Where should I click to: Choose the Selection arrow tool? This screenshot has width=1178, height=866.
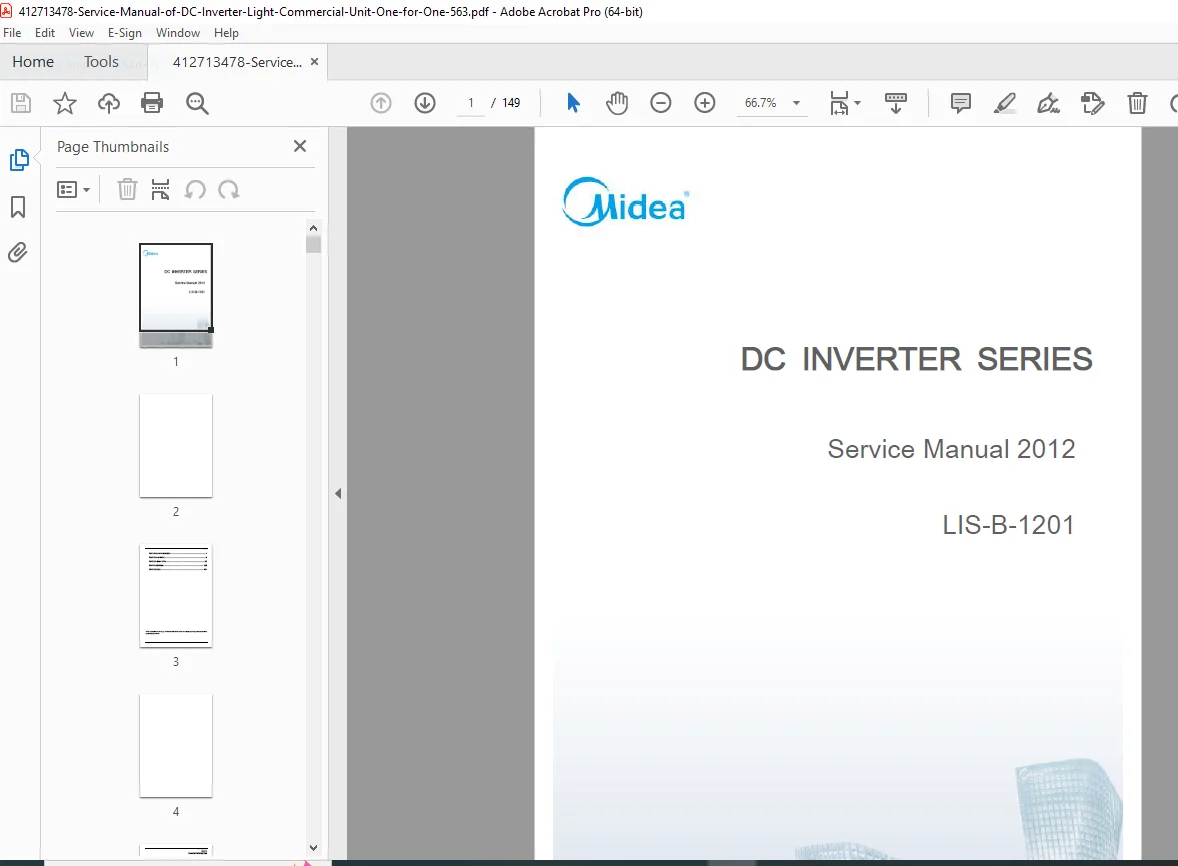pyautogui.click(x=573, y=103)
